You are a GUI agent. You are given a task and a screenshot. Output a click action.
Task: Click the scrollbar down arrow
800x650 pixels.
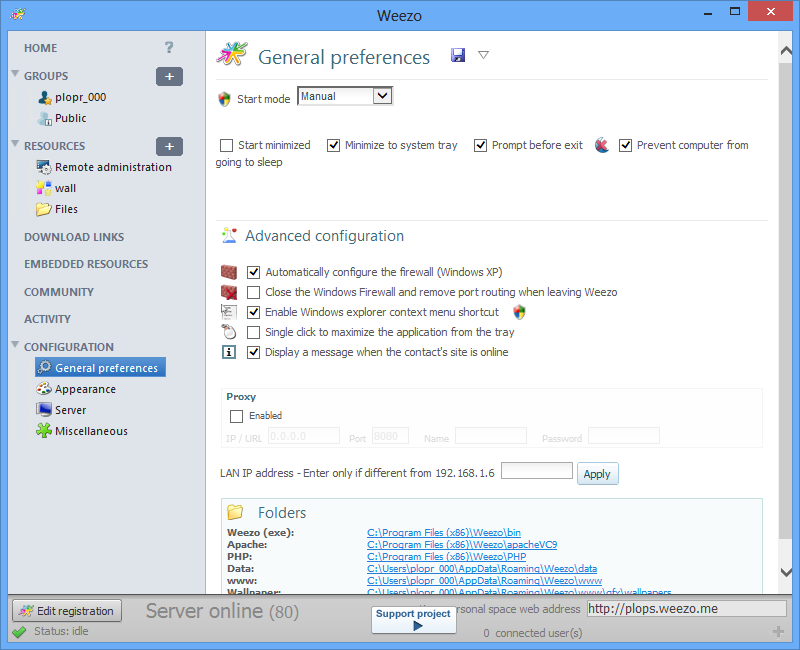tap(786, 572)
